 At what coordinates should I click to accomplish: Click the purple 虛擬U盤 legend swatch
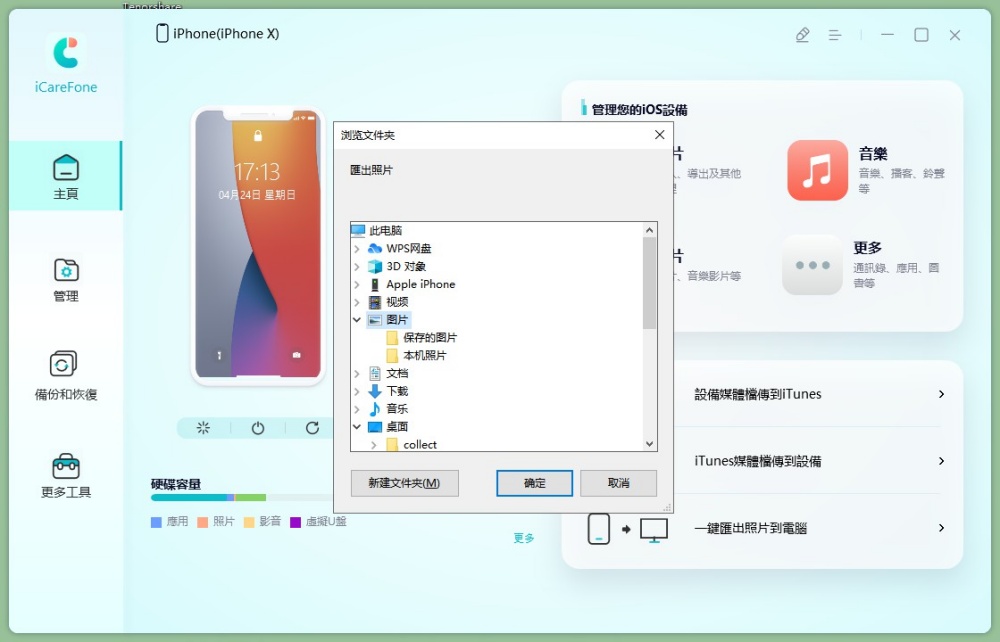295,522
